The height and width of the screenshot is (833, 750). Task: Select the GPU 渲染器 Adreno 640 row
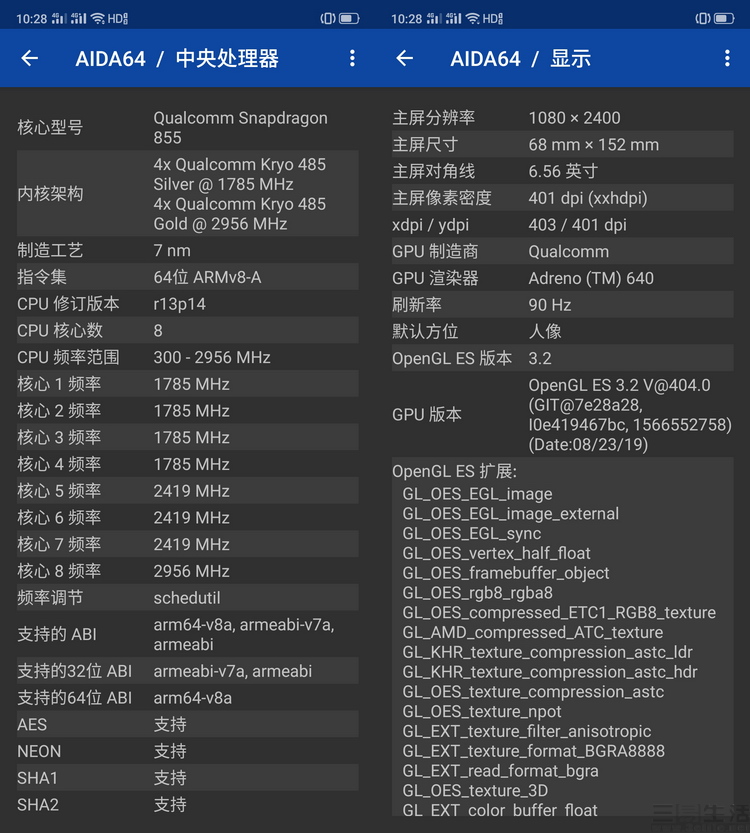(x=562, y=278)
